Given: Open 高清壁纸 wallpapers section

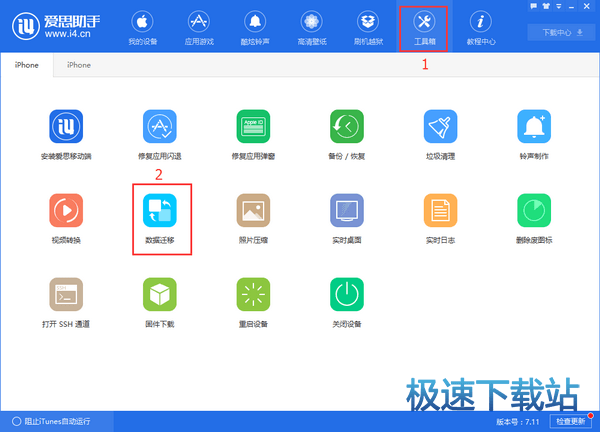Looking at the screenshot, I should (312, 28).
